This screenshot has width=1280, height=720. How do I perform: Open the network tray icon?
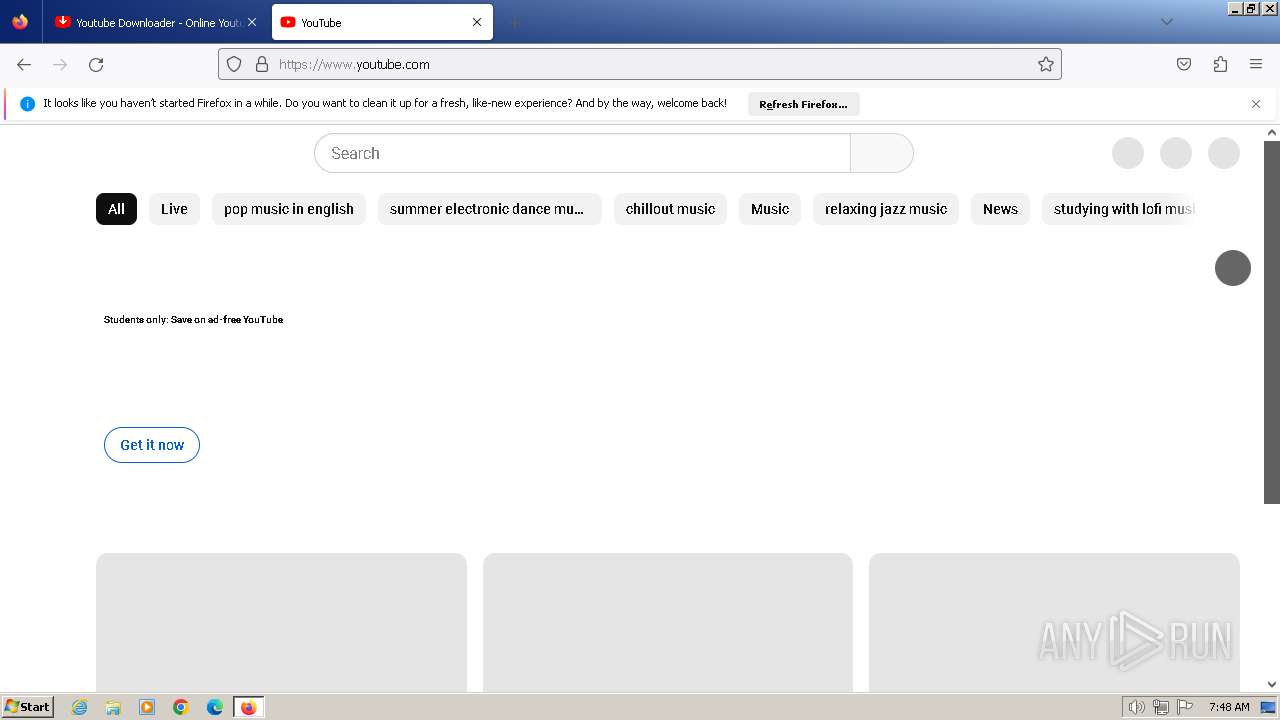[x=1161, y=707]
